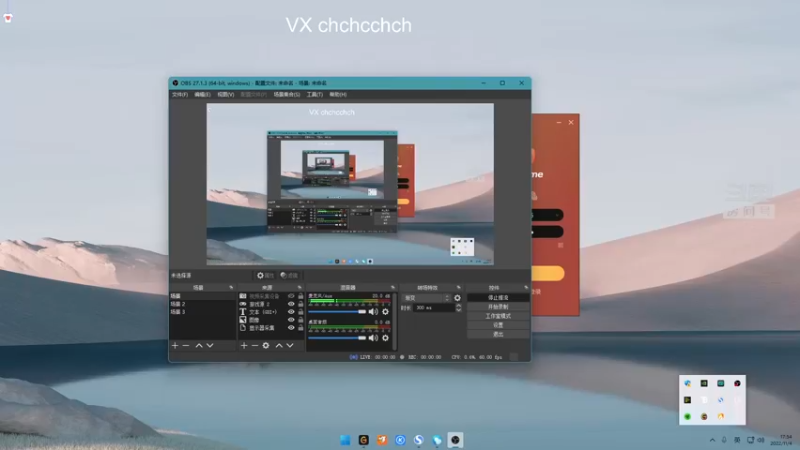Open the 场景集合(S) menu
Screen dimensions: 800x450
pyautogui.click(x=287, y=94)
